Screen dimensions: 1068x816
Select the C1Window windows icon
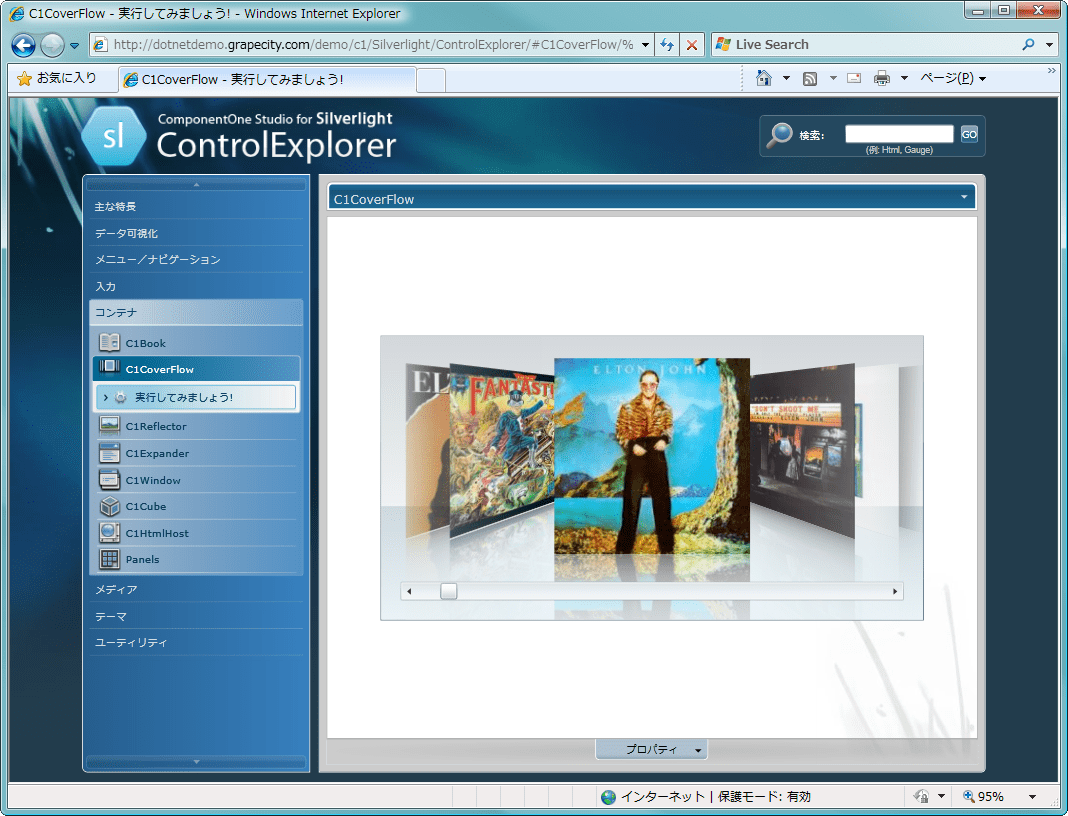click(x=109, y=479)
